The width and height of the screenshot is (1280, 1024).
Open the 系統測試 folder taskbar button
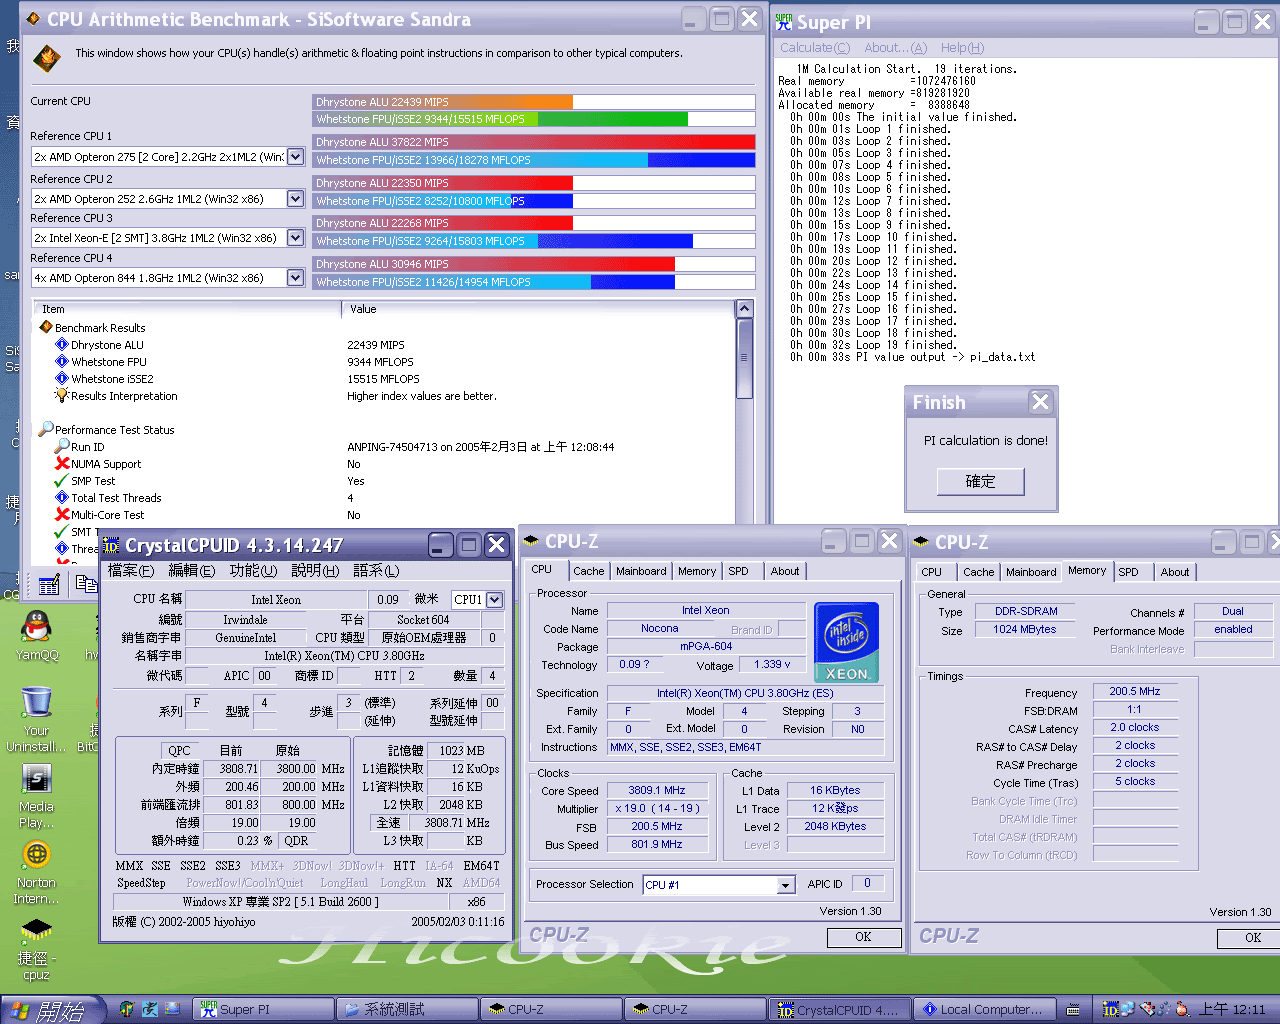click(x=406, y=1010)
